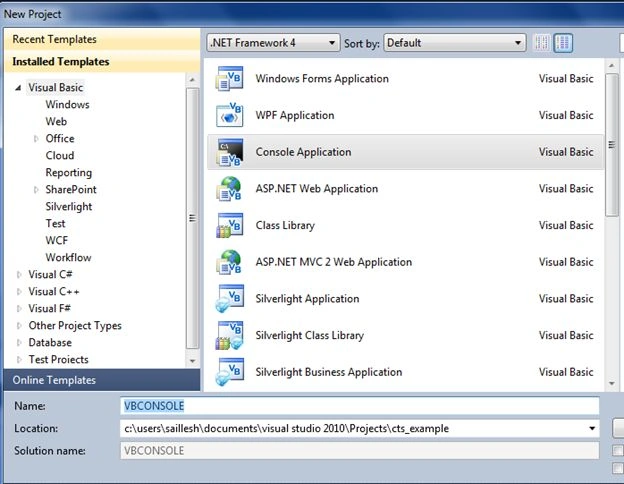This screenshot has height=484, width=624.
Task: Open the Sort by Default dropdown
Action: click(454, 43)
